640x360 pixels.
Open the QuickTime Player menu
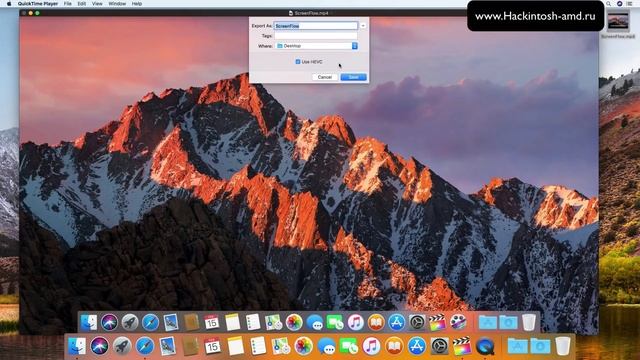click(x=38, y=4)
